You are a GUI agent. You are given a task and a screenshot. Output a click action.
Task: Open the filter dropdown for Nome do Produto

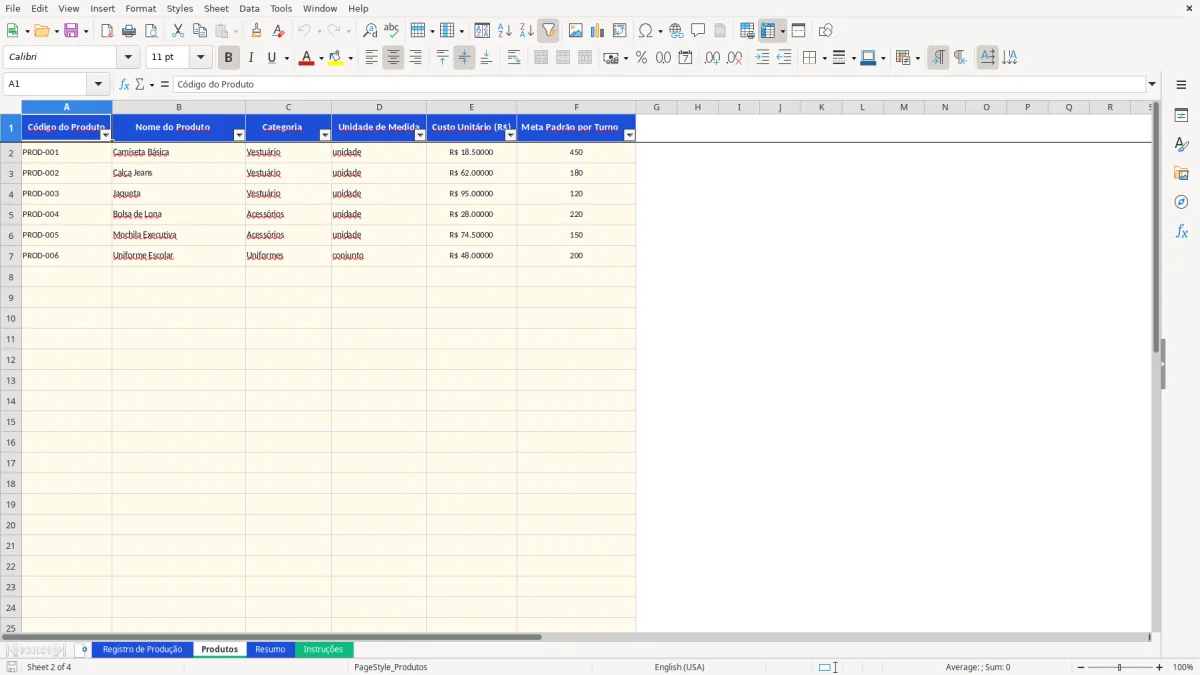point(239,135)
